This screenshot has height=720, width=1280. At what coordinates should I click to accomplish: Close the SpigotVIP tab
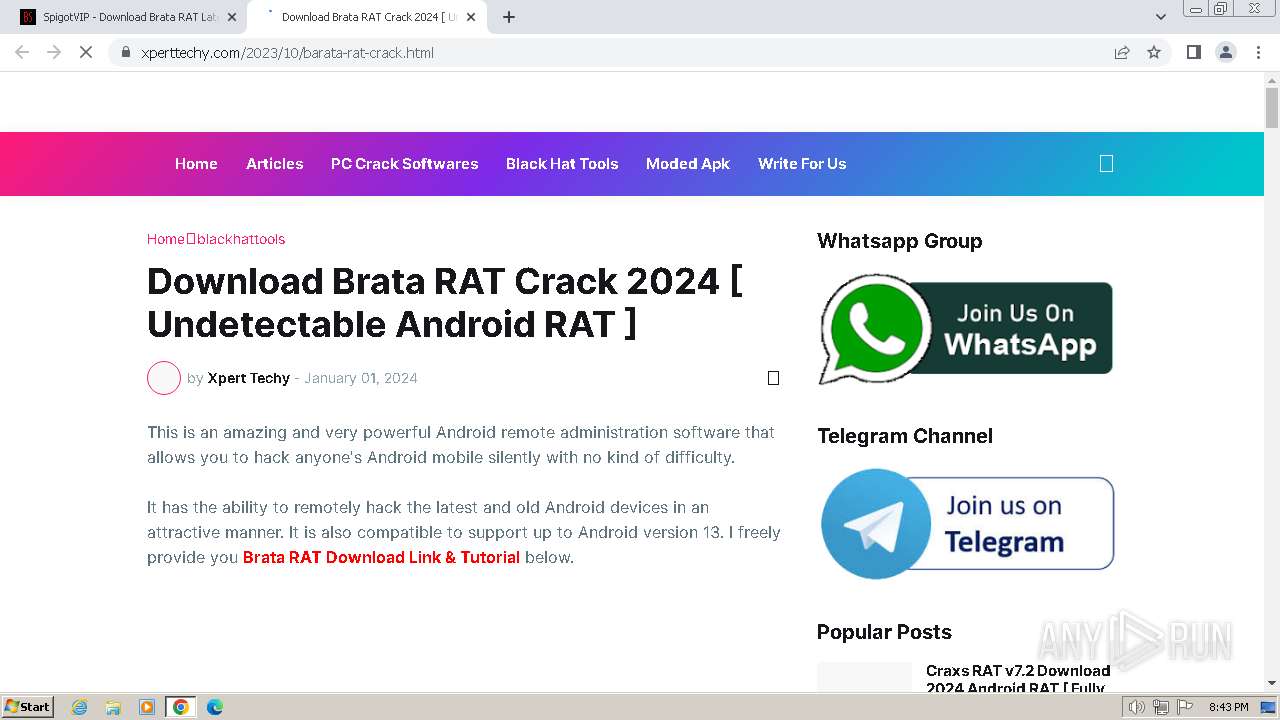pyautogui.click(x=232, y=17)
